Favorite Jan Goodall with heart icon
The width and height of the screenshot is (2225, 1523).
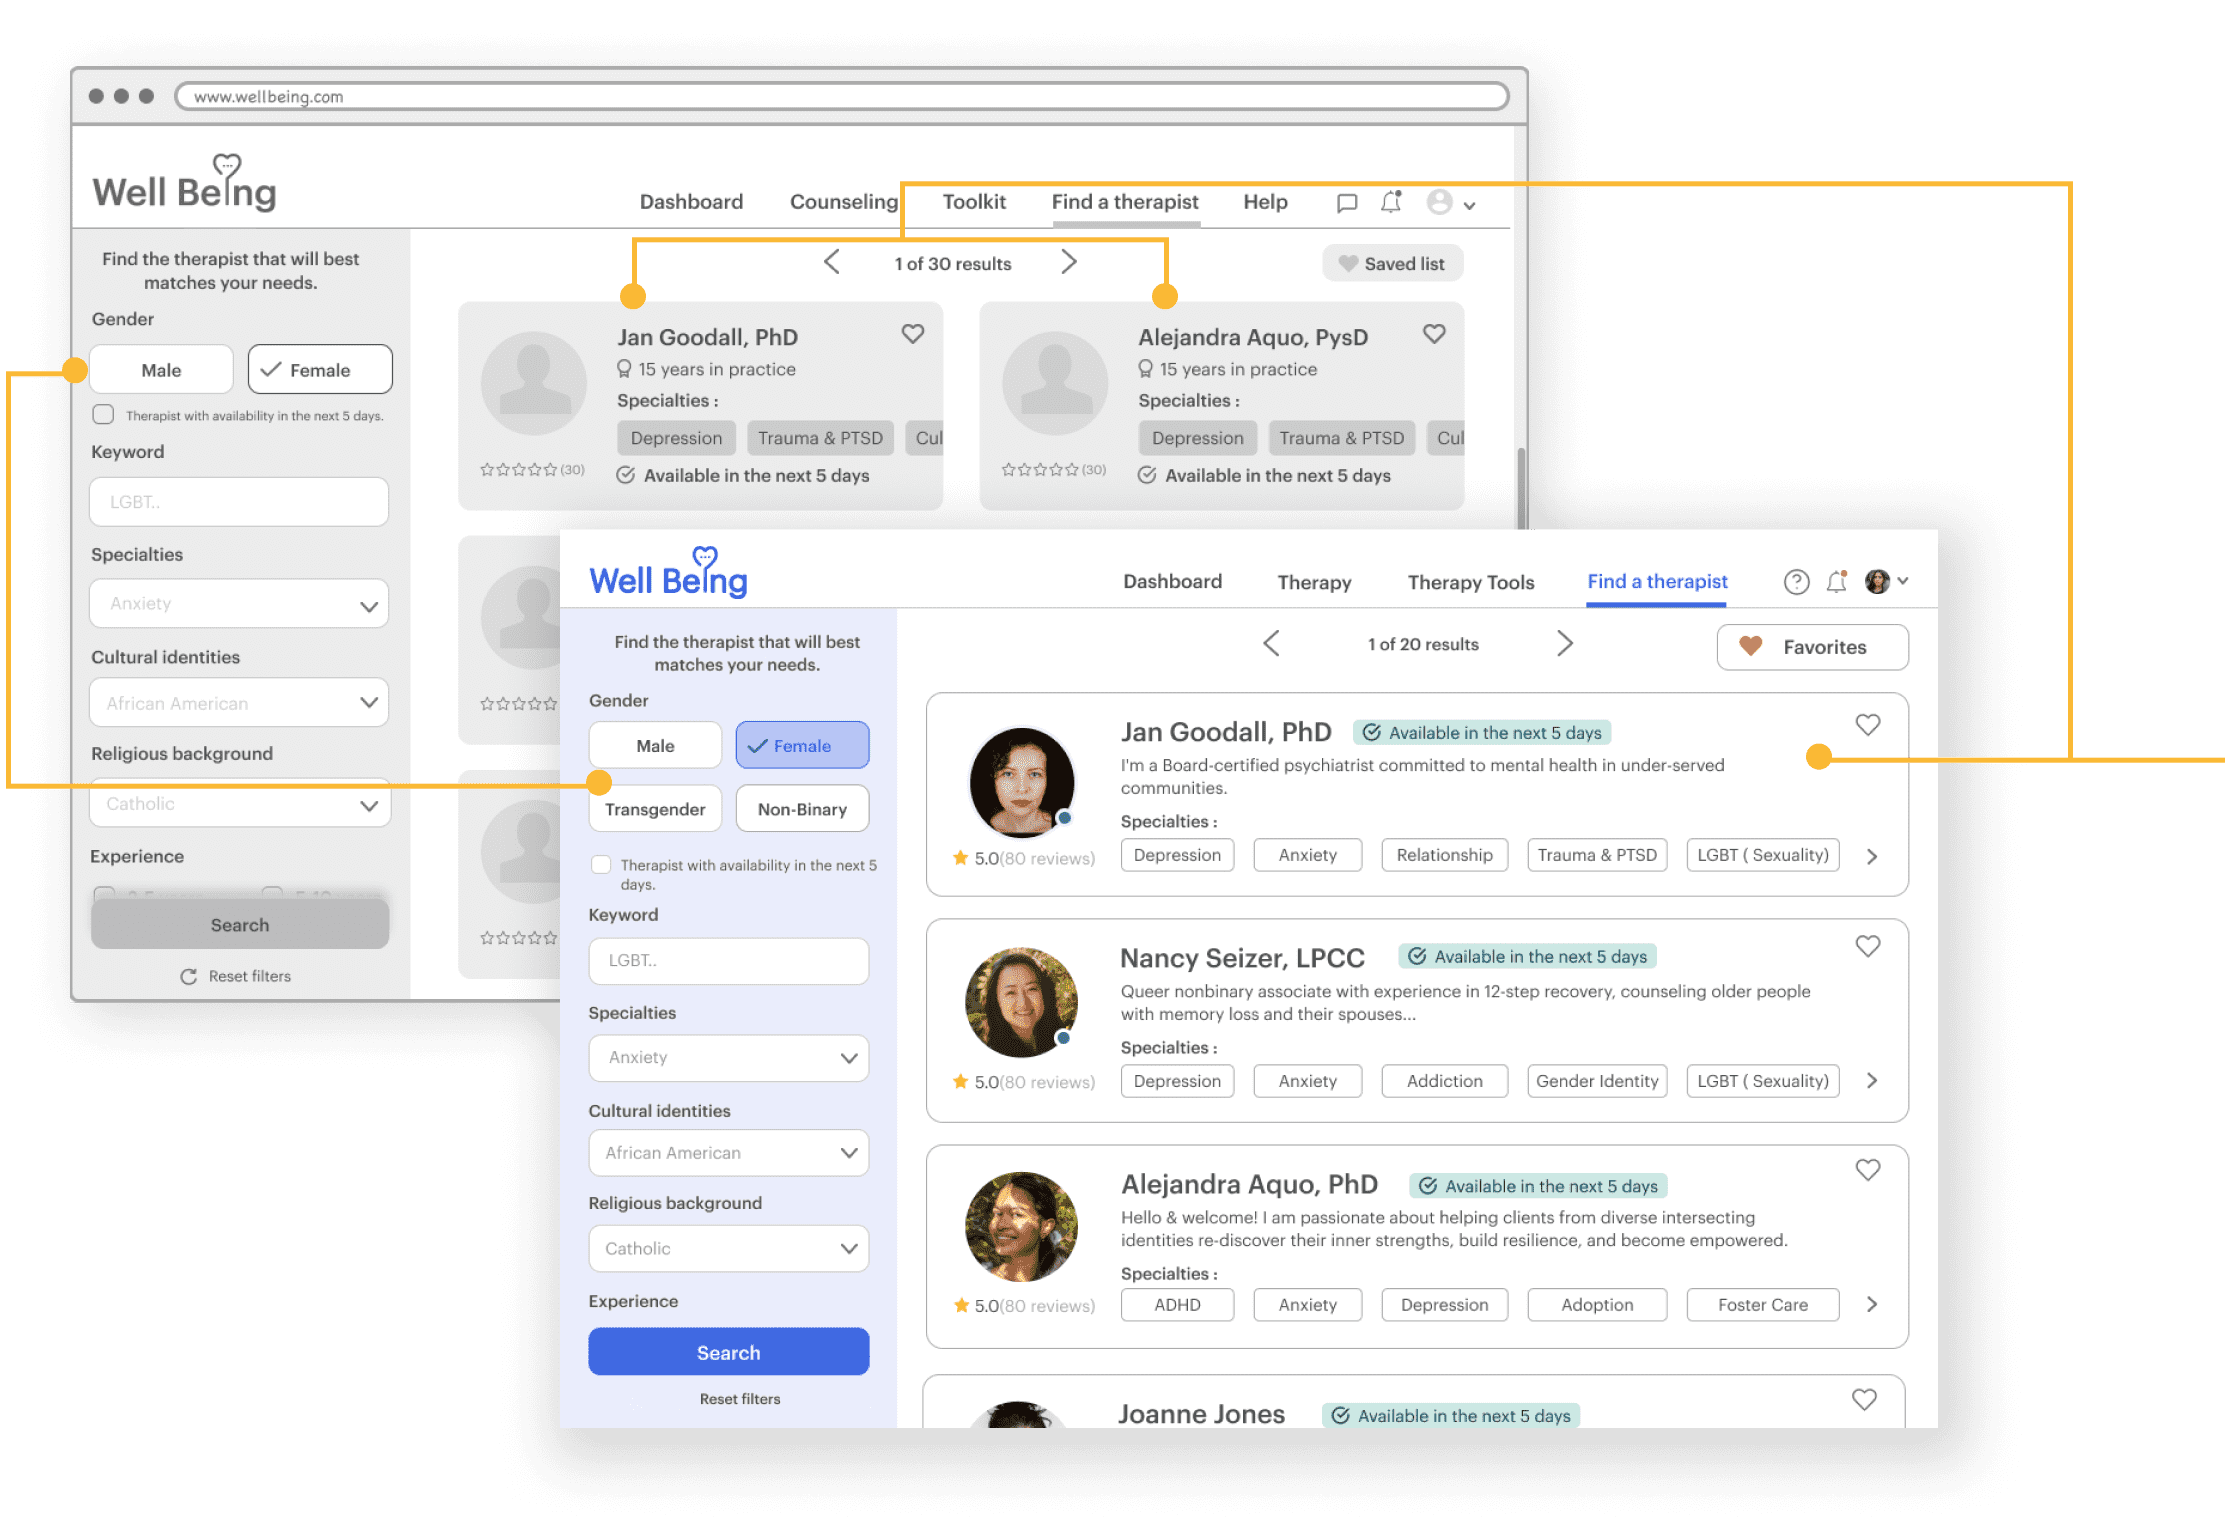pyautogui.click(x=1867, y=725)
